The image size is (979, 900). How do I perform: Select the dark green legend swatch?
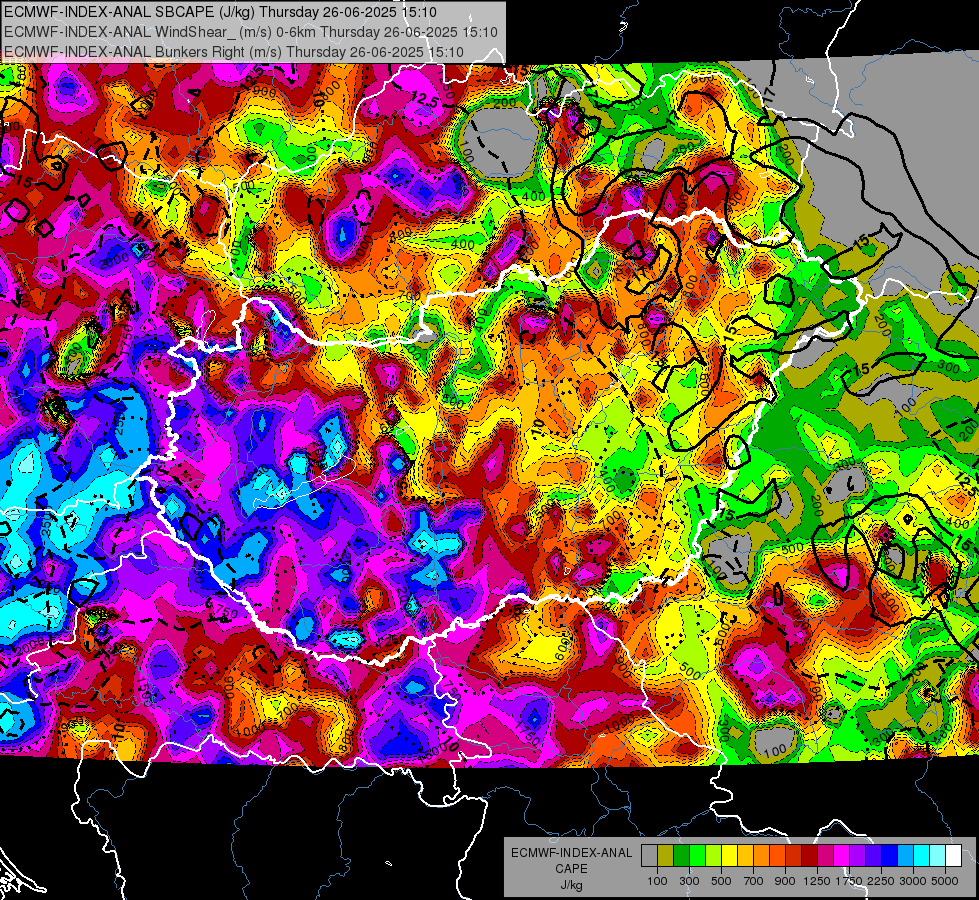click(x=681, y=856)
